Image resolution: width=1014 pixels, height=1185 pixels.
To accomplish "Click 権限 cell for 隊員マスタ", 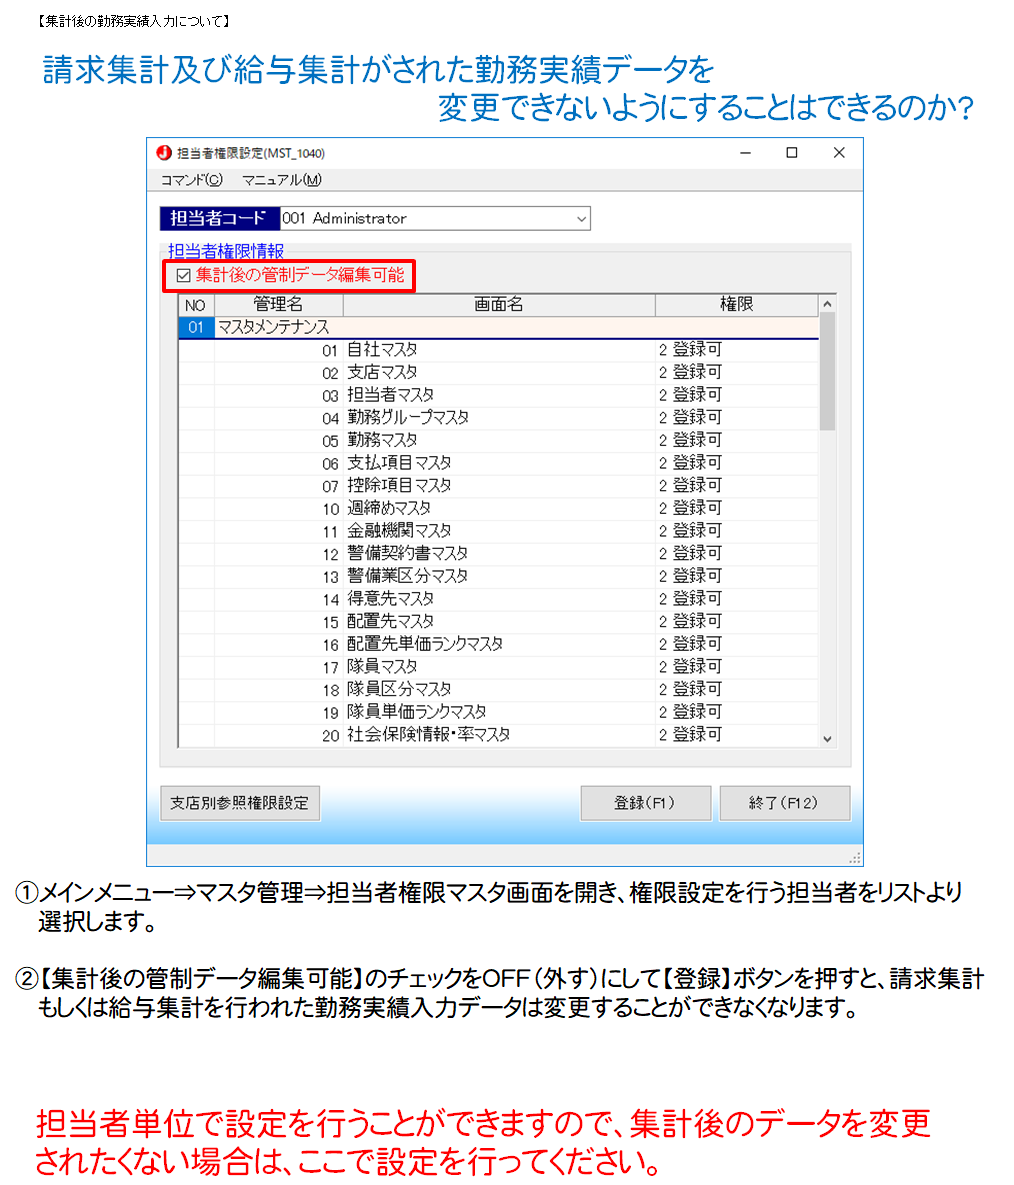I will click(735, 666).
